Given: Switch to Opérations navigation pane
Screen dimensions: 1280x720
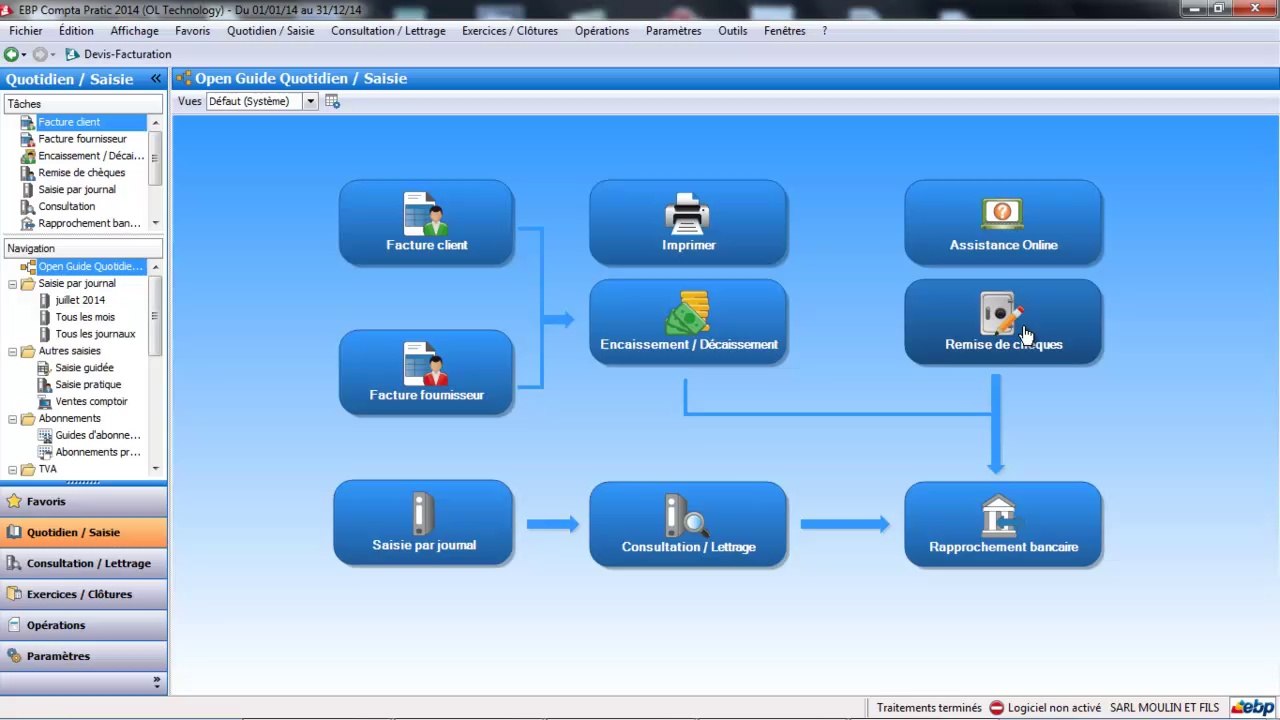Looking at the screenshot, I should pos(84,626).
